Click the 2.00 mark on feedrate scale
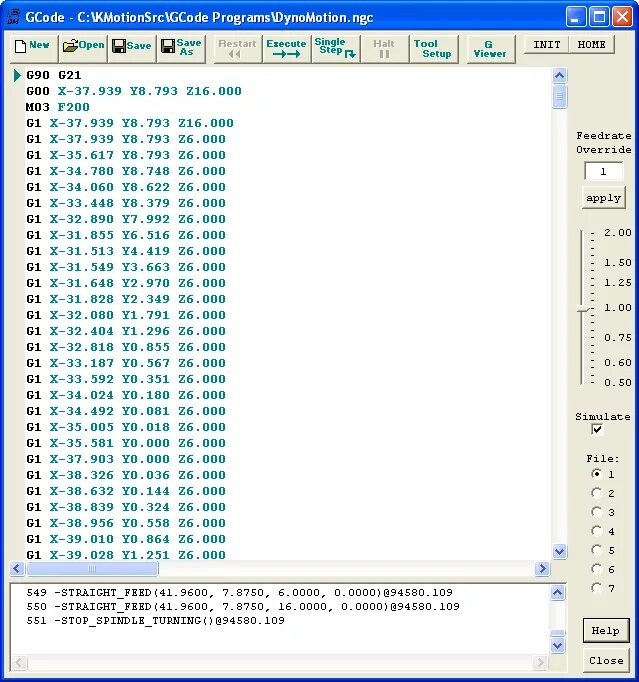The height and width of the screenshot is (682, 639). click(x=618, y=233)
